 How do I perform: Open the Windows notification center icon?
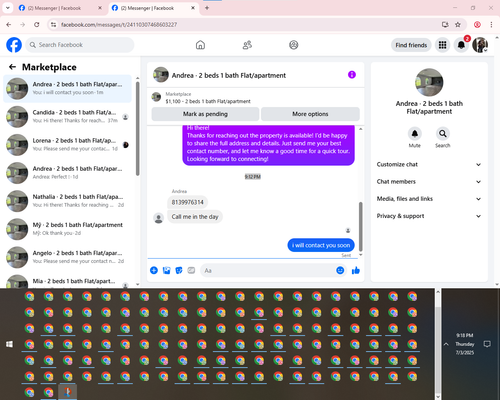(x=487, y=344)
